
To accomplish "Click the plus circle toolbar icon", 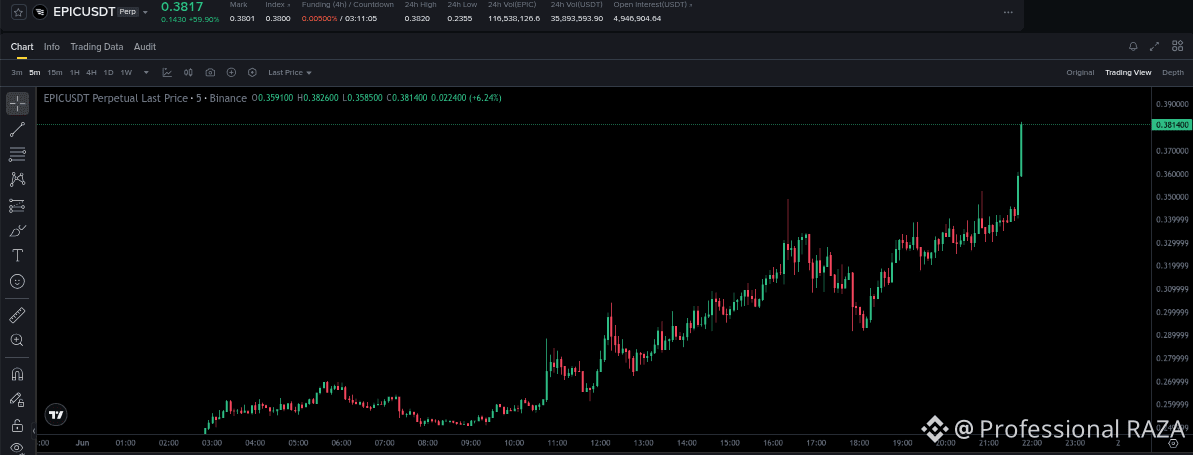I will [231, 72].
